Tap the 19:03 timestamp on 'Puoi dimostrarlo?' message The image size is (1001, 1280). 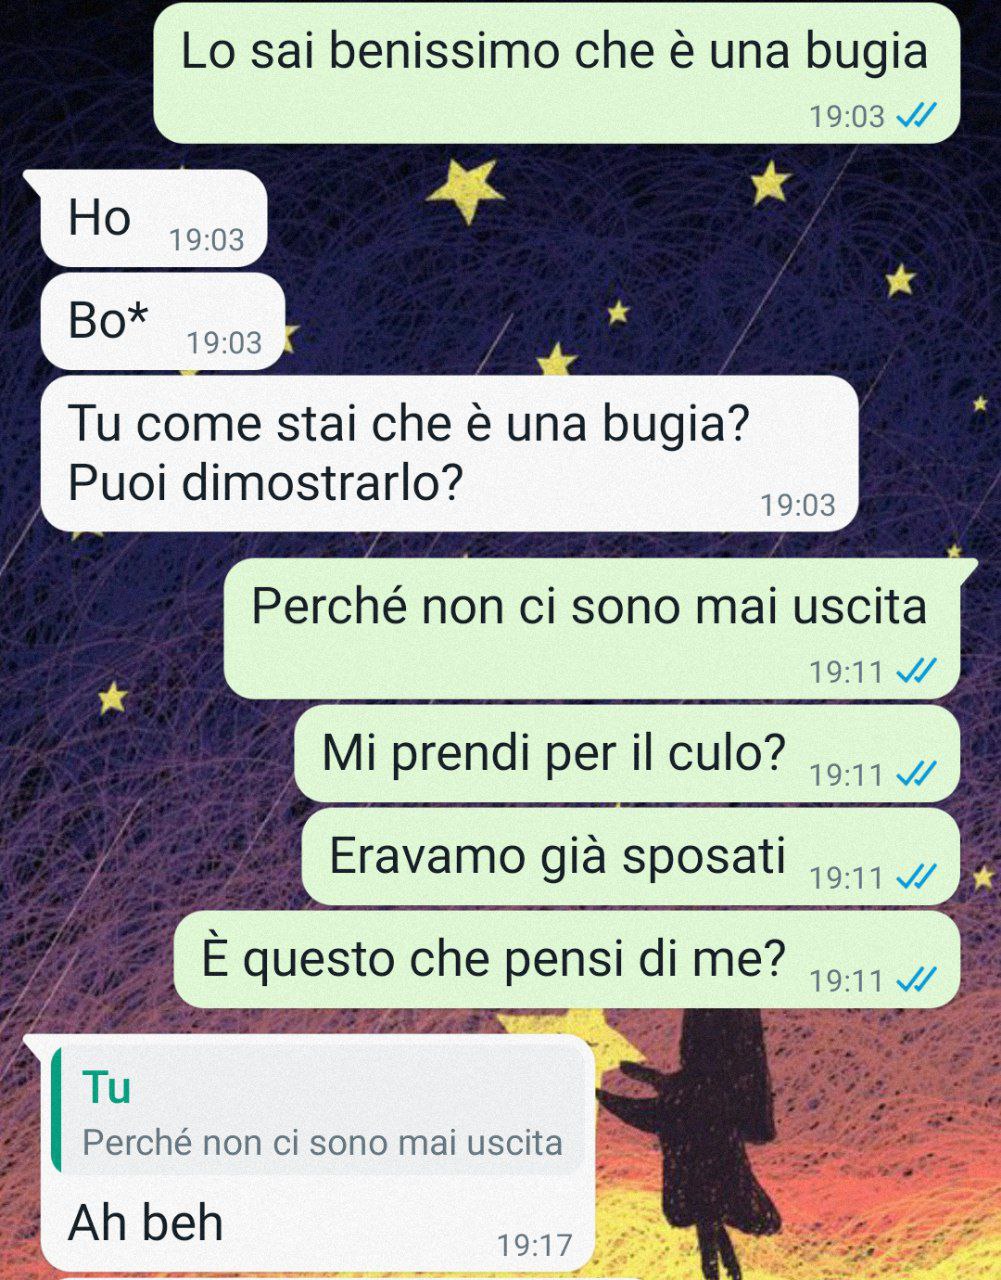[797, 505]
